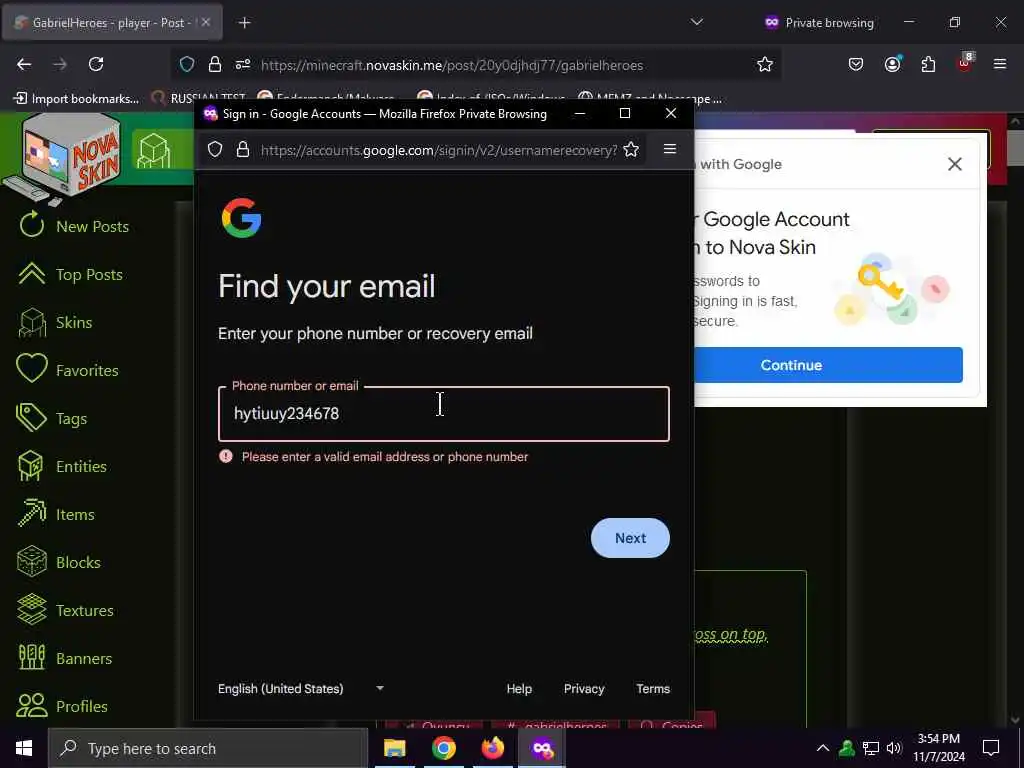
Task: Click the uBlock extension icon with badge
Action: (965, 63)
